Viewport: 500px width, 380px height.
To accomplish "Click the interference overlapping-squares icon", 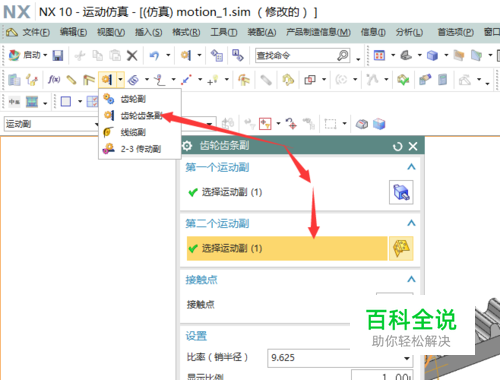I will [x=310, y=80].
